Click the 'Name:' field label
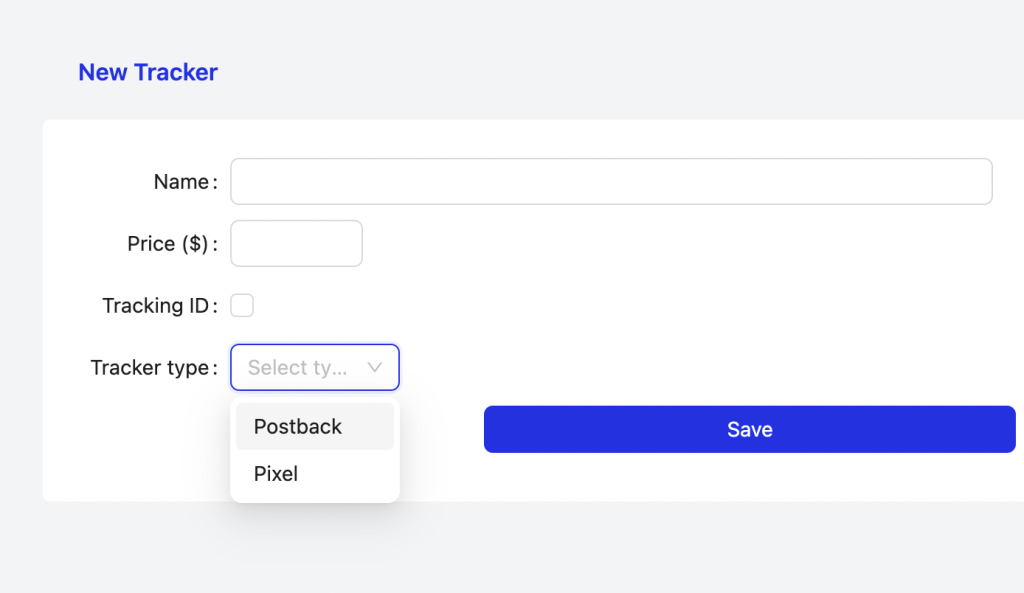 pyautogui.click(x=181, y=182)
